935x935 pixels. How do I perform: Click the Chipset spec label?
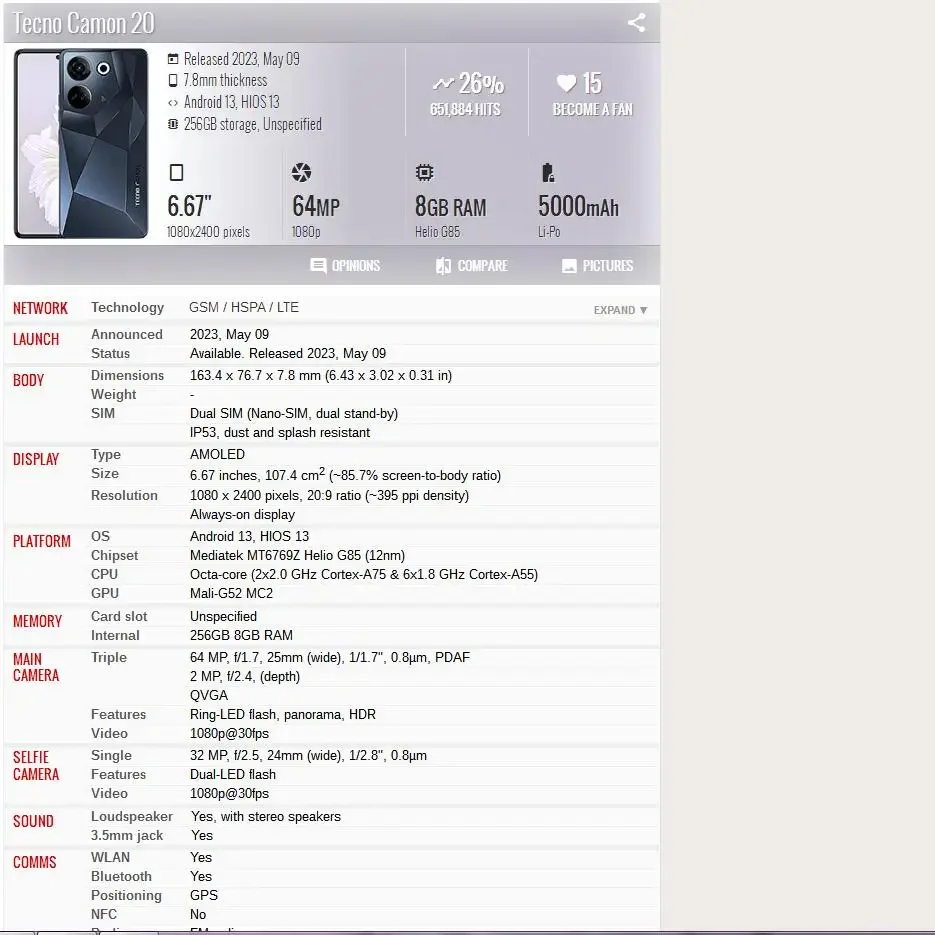tap(114, 556)
